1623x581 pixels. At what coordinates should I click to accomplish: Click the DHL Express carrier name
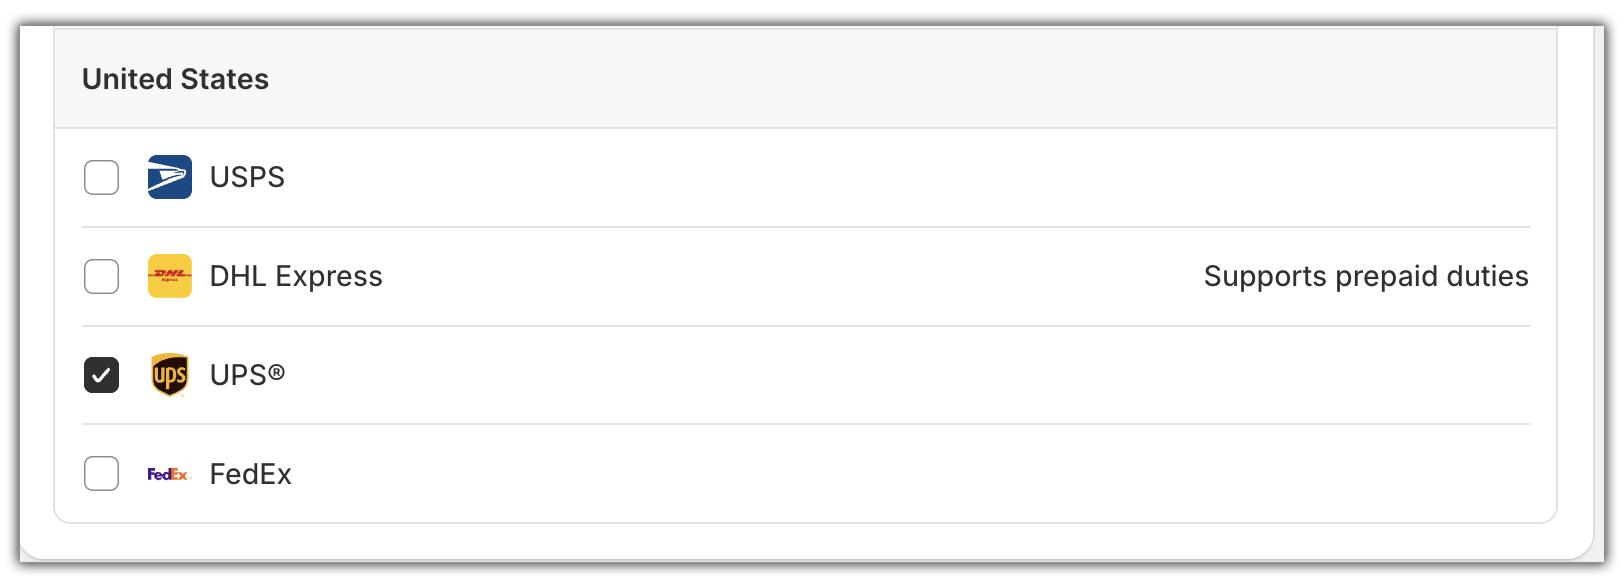[x=296, y=276]
